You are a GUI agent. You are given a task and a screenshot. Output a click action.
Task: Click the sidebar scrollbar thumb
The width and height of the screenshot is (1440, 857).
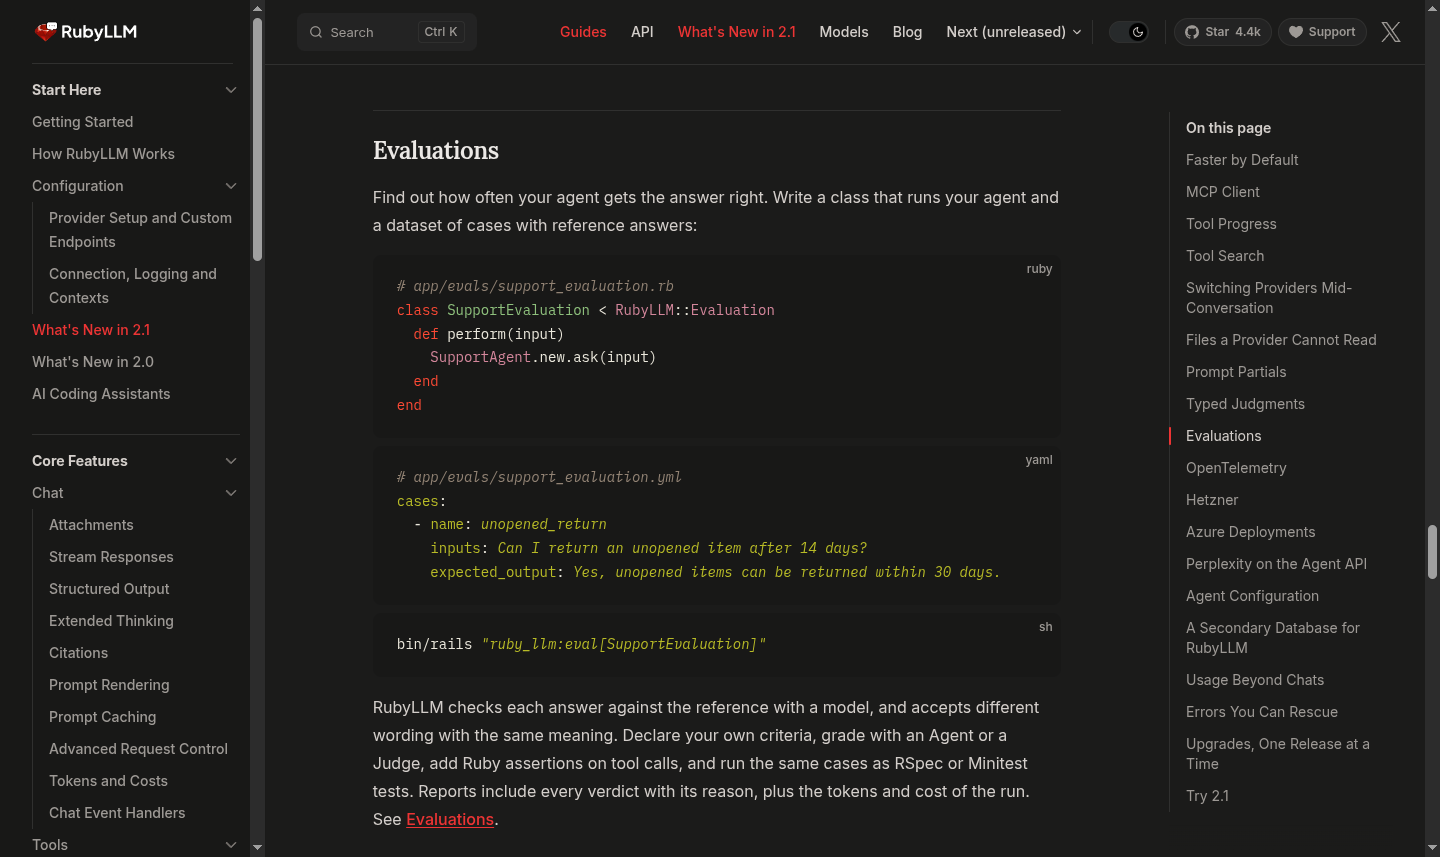click(x=257, y=140)
